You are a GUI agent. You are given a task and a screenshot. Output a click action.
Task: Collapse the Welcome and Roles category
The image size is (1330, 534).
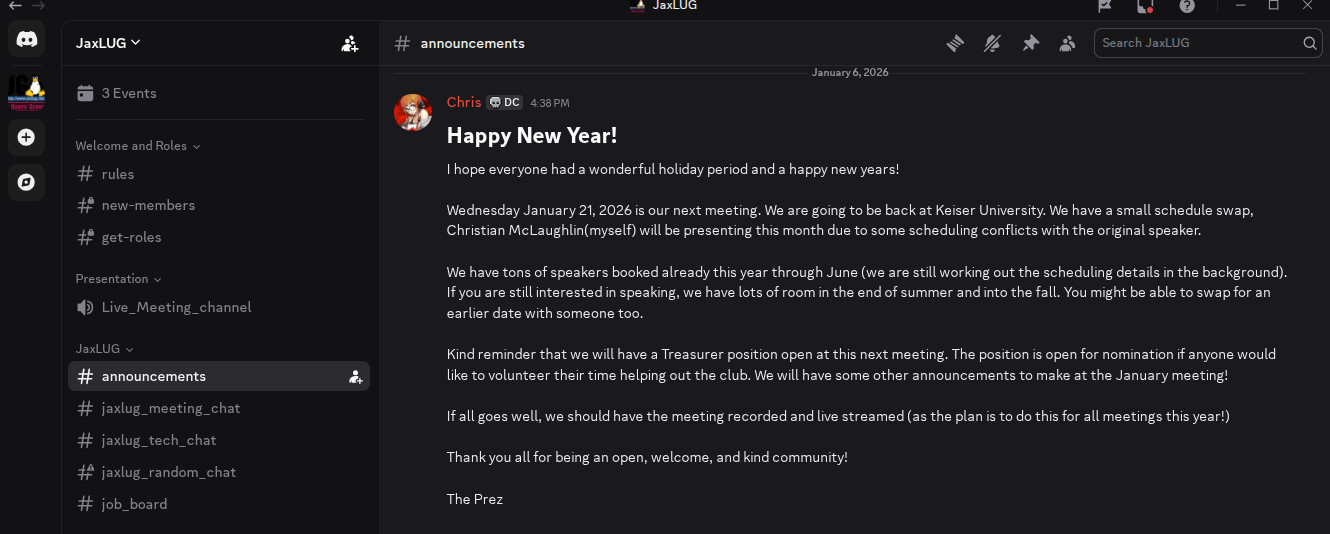tap(137, 146)
